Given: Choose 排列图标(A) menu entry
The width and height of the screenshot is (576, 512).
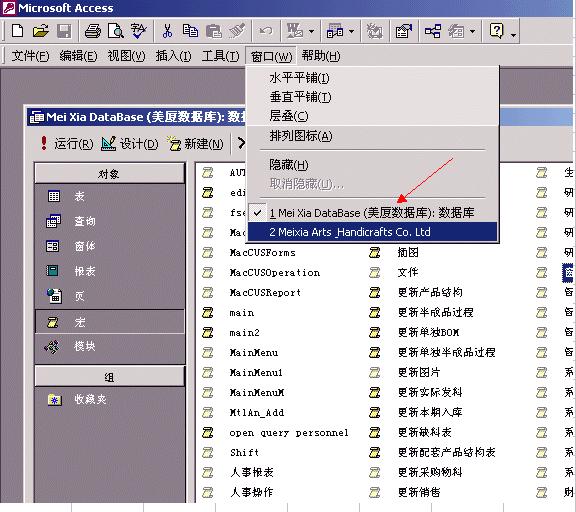Looking at the screenshot, I should 373,136.
